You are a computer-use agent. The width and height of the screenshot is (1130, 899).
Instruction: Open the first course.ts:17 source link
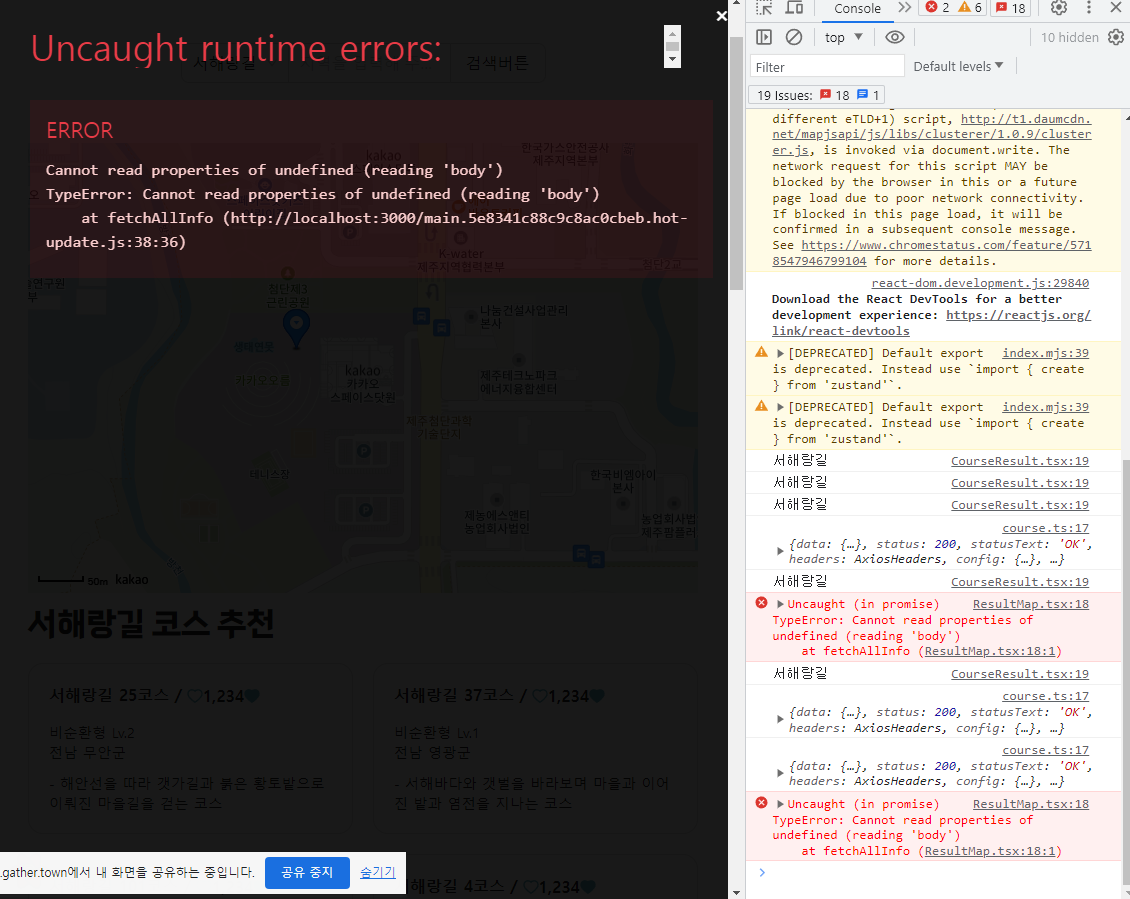pyautogui.click(x=1045, y=528)
